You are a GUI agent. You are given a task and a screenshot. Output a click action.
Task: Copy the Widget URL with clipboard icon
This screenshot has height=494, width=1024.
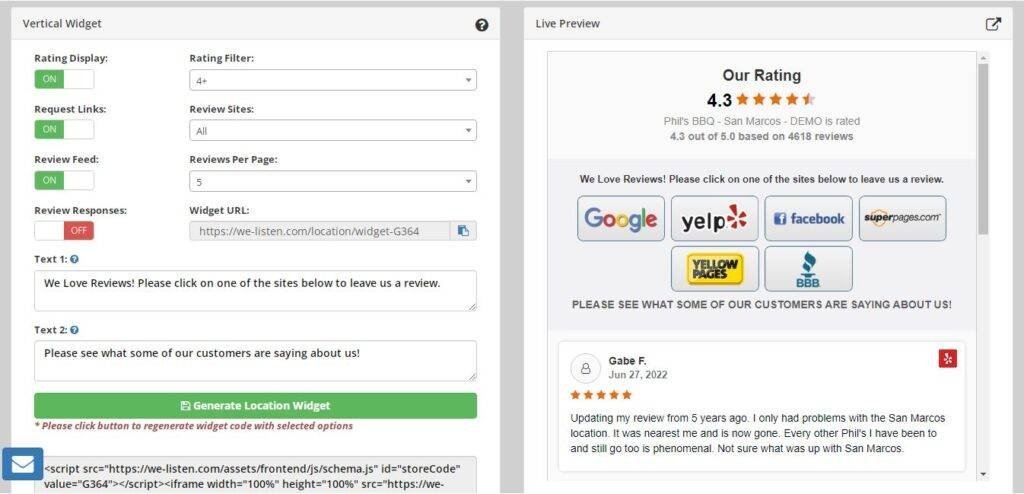[463, 231]
